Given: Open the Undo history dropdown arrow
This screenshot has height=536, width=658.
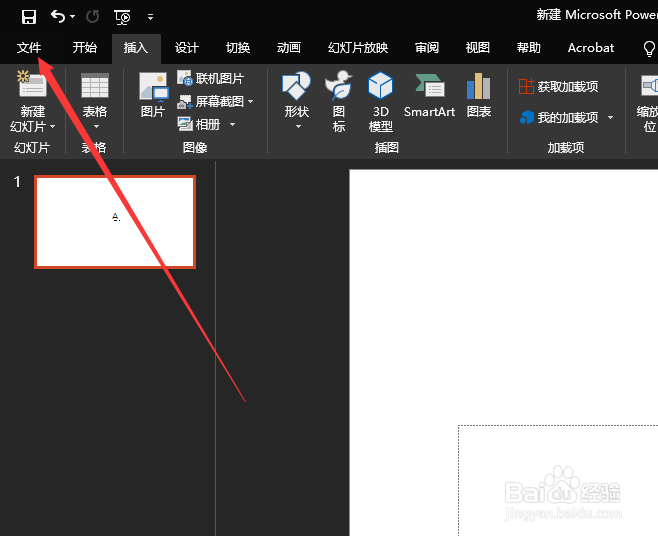Looking at the screenshot, I should click(73, 17).
